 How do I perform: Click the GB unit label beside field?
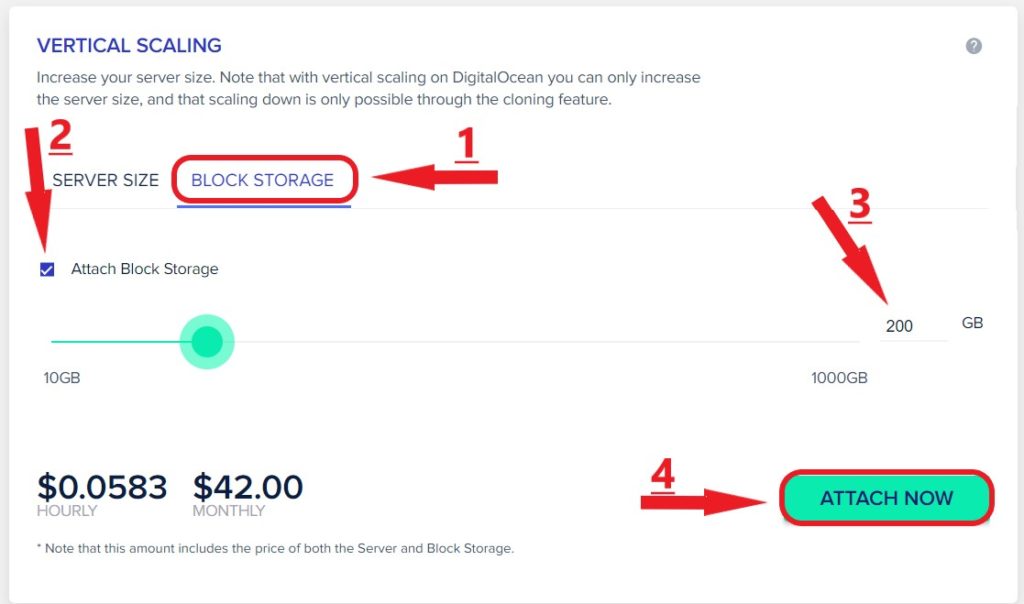pos(972,323)
